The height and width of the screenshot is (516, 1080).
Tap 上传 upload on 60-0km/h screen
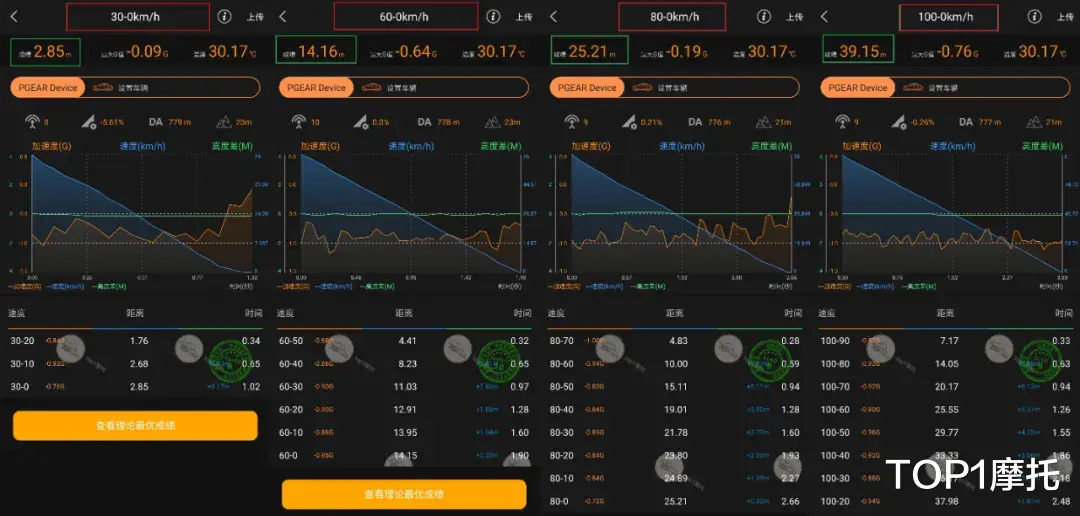(x=523, y=17)
